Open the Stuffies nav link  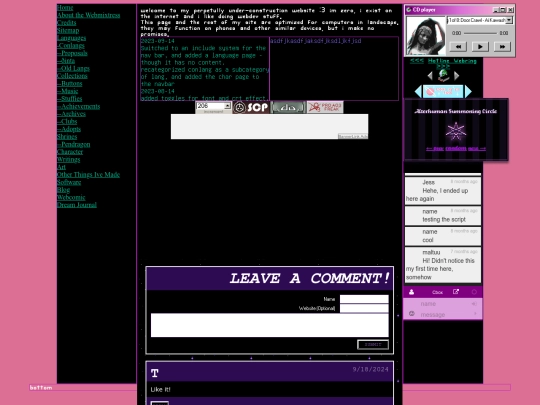tap(70, 98)
